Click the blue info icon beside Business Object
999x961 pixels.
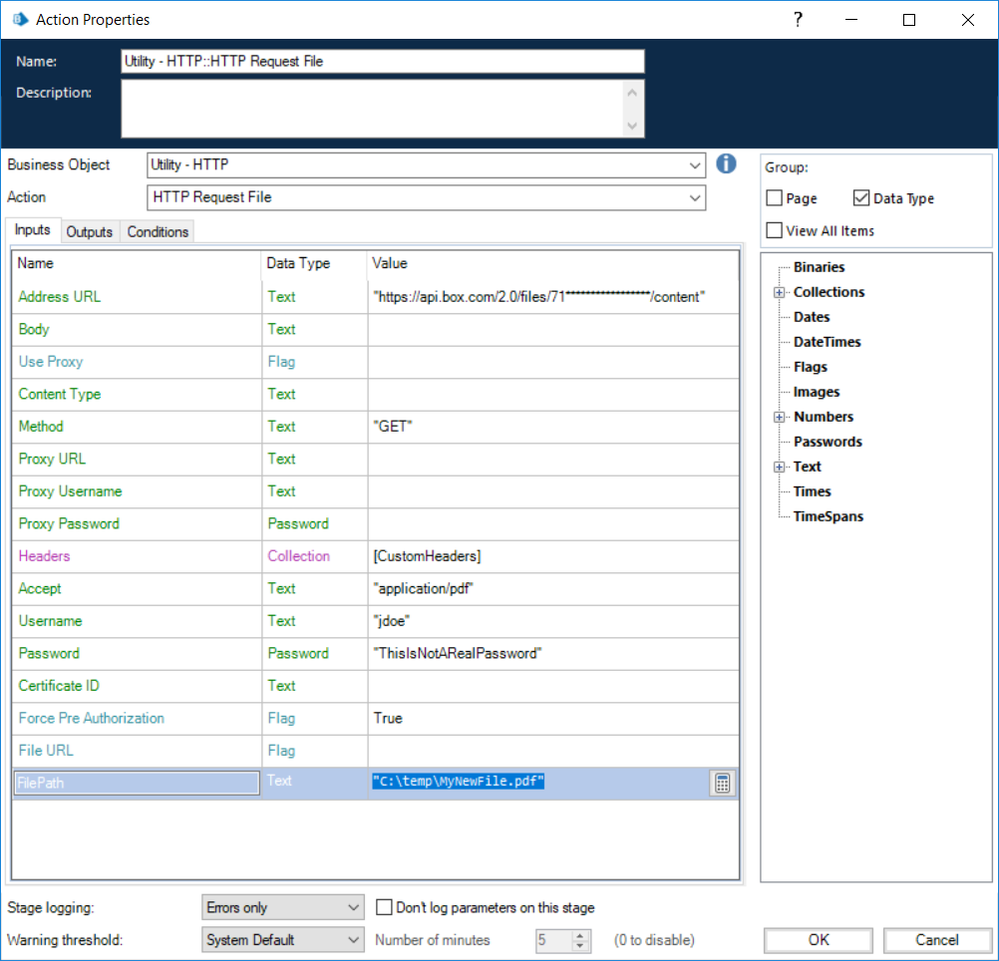[x=727, y=164]
